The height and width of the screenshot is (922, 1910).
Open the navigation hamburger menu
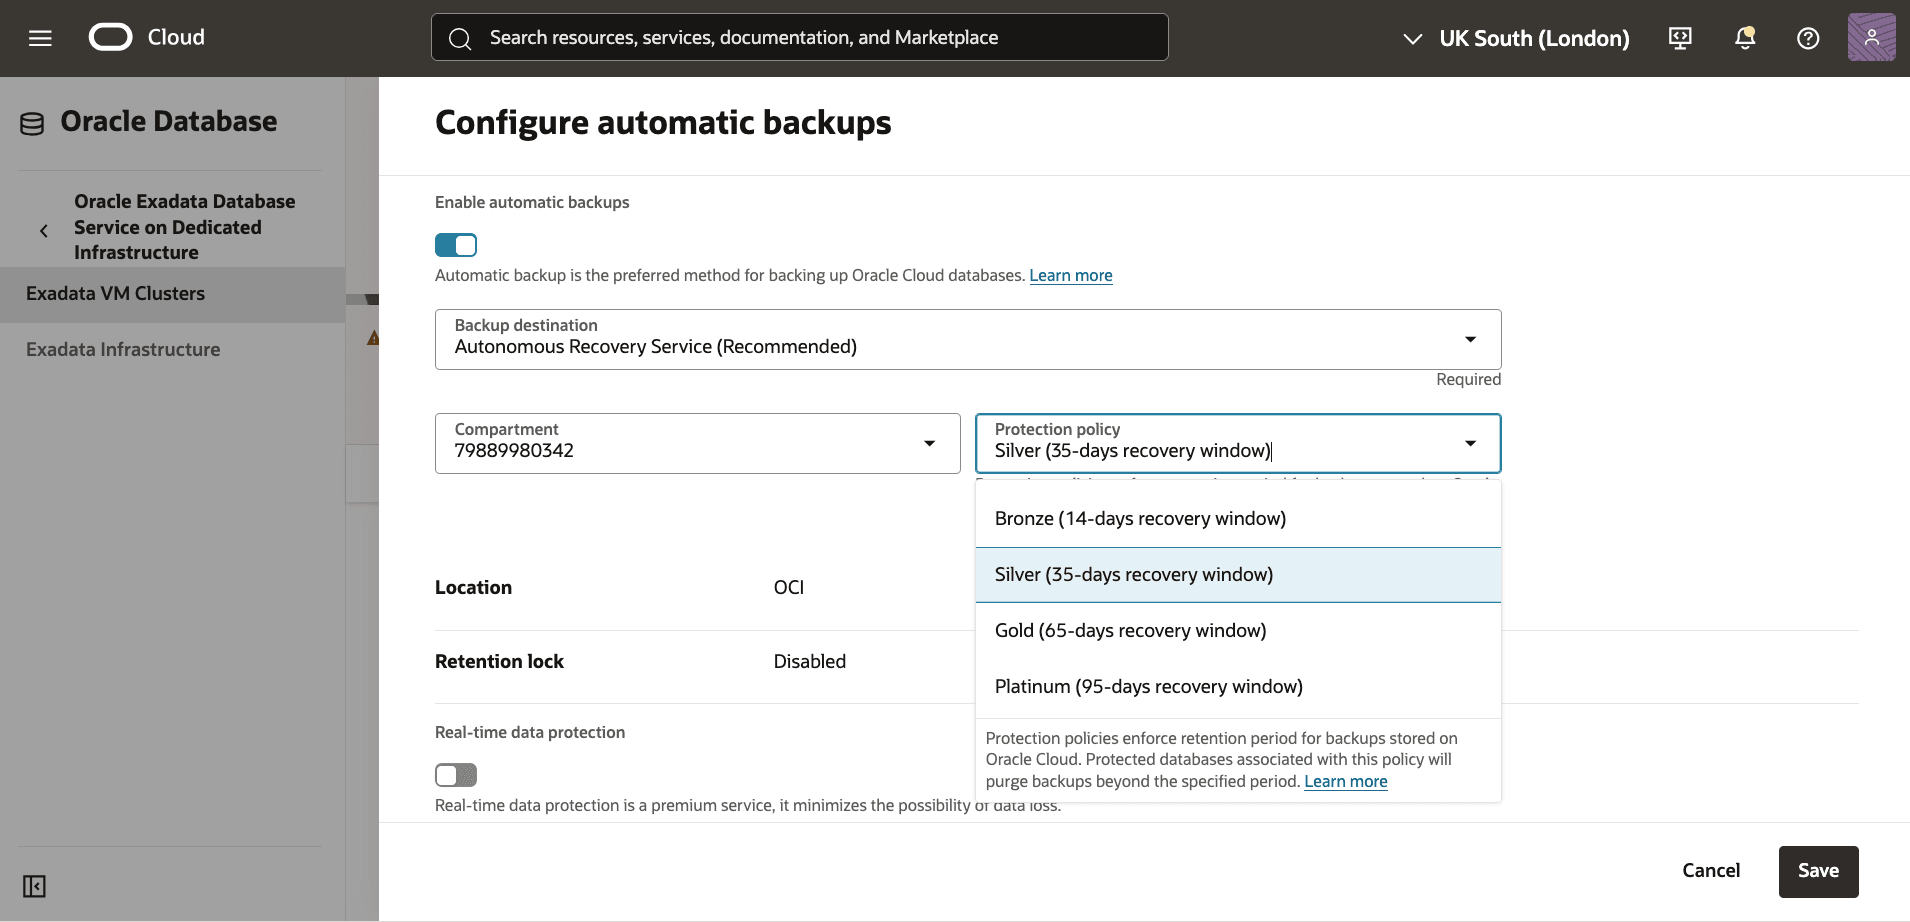[x=39, y=37]
